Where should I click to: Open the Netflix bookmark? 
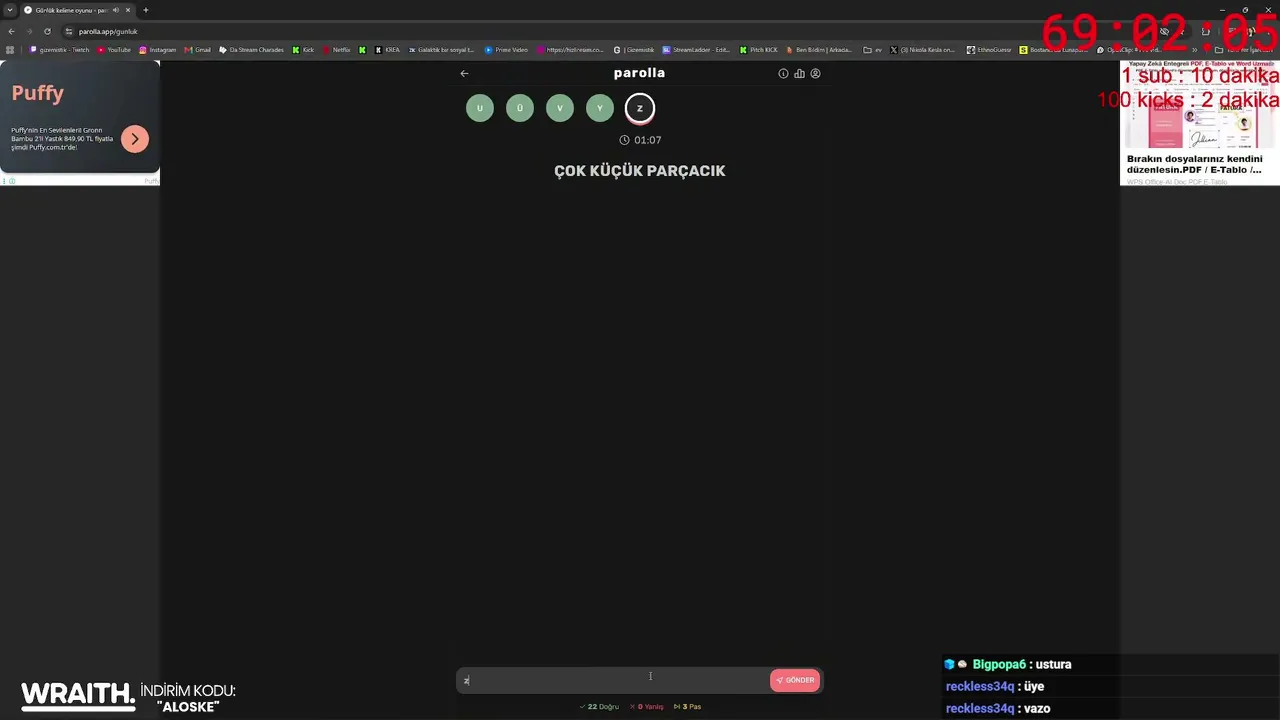(337, 49)
